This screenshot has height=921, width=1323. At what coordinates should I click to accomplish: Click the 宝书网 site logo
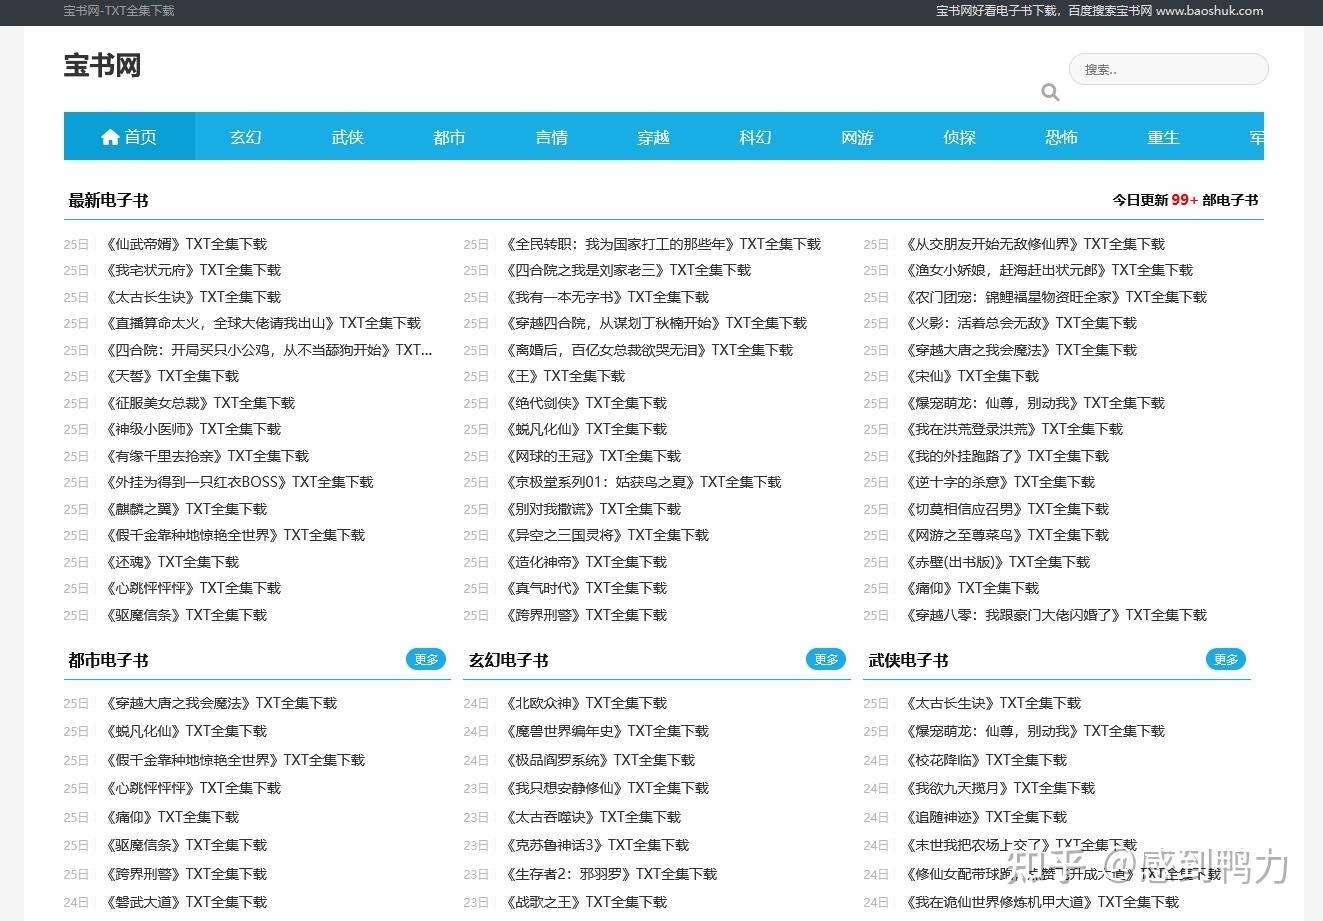pos(101,65)
